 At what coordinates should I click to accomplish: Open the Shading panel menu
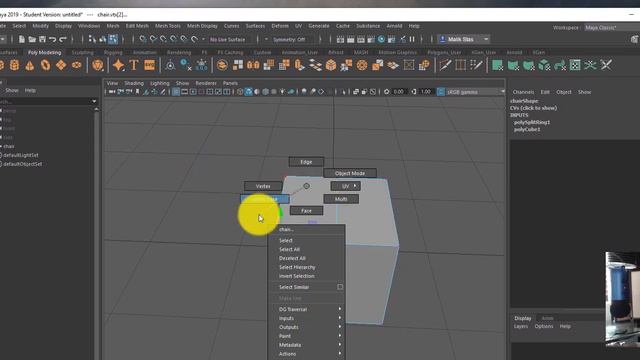coord(134,83)
